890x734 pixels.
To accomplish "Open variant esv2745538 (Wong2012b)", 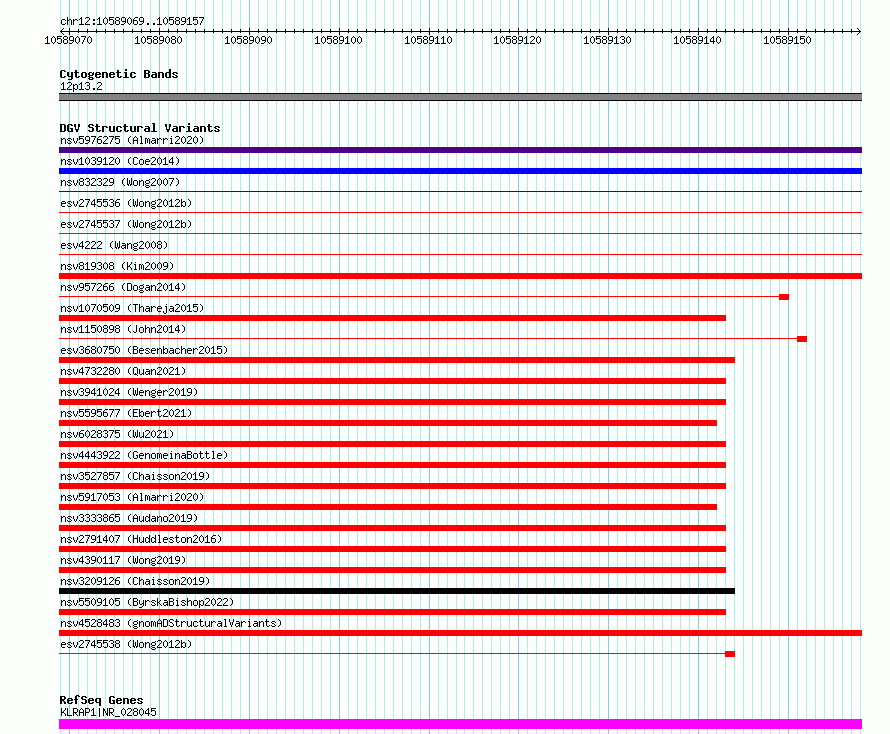I will [x=126, y=644].
